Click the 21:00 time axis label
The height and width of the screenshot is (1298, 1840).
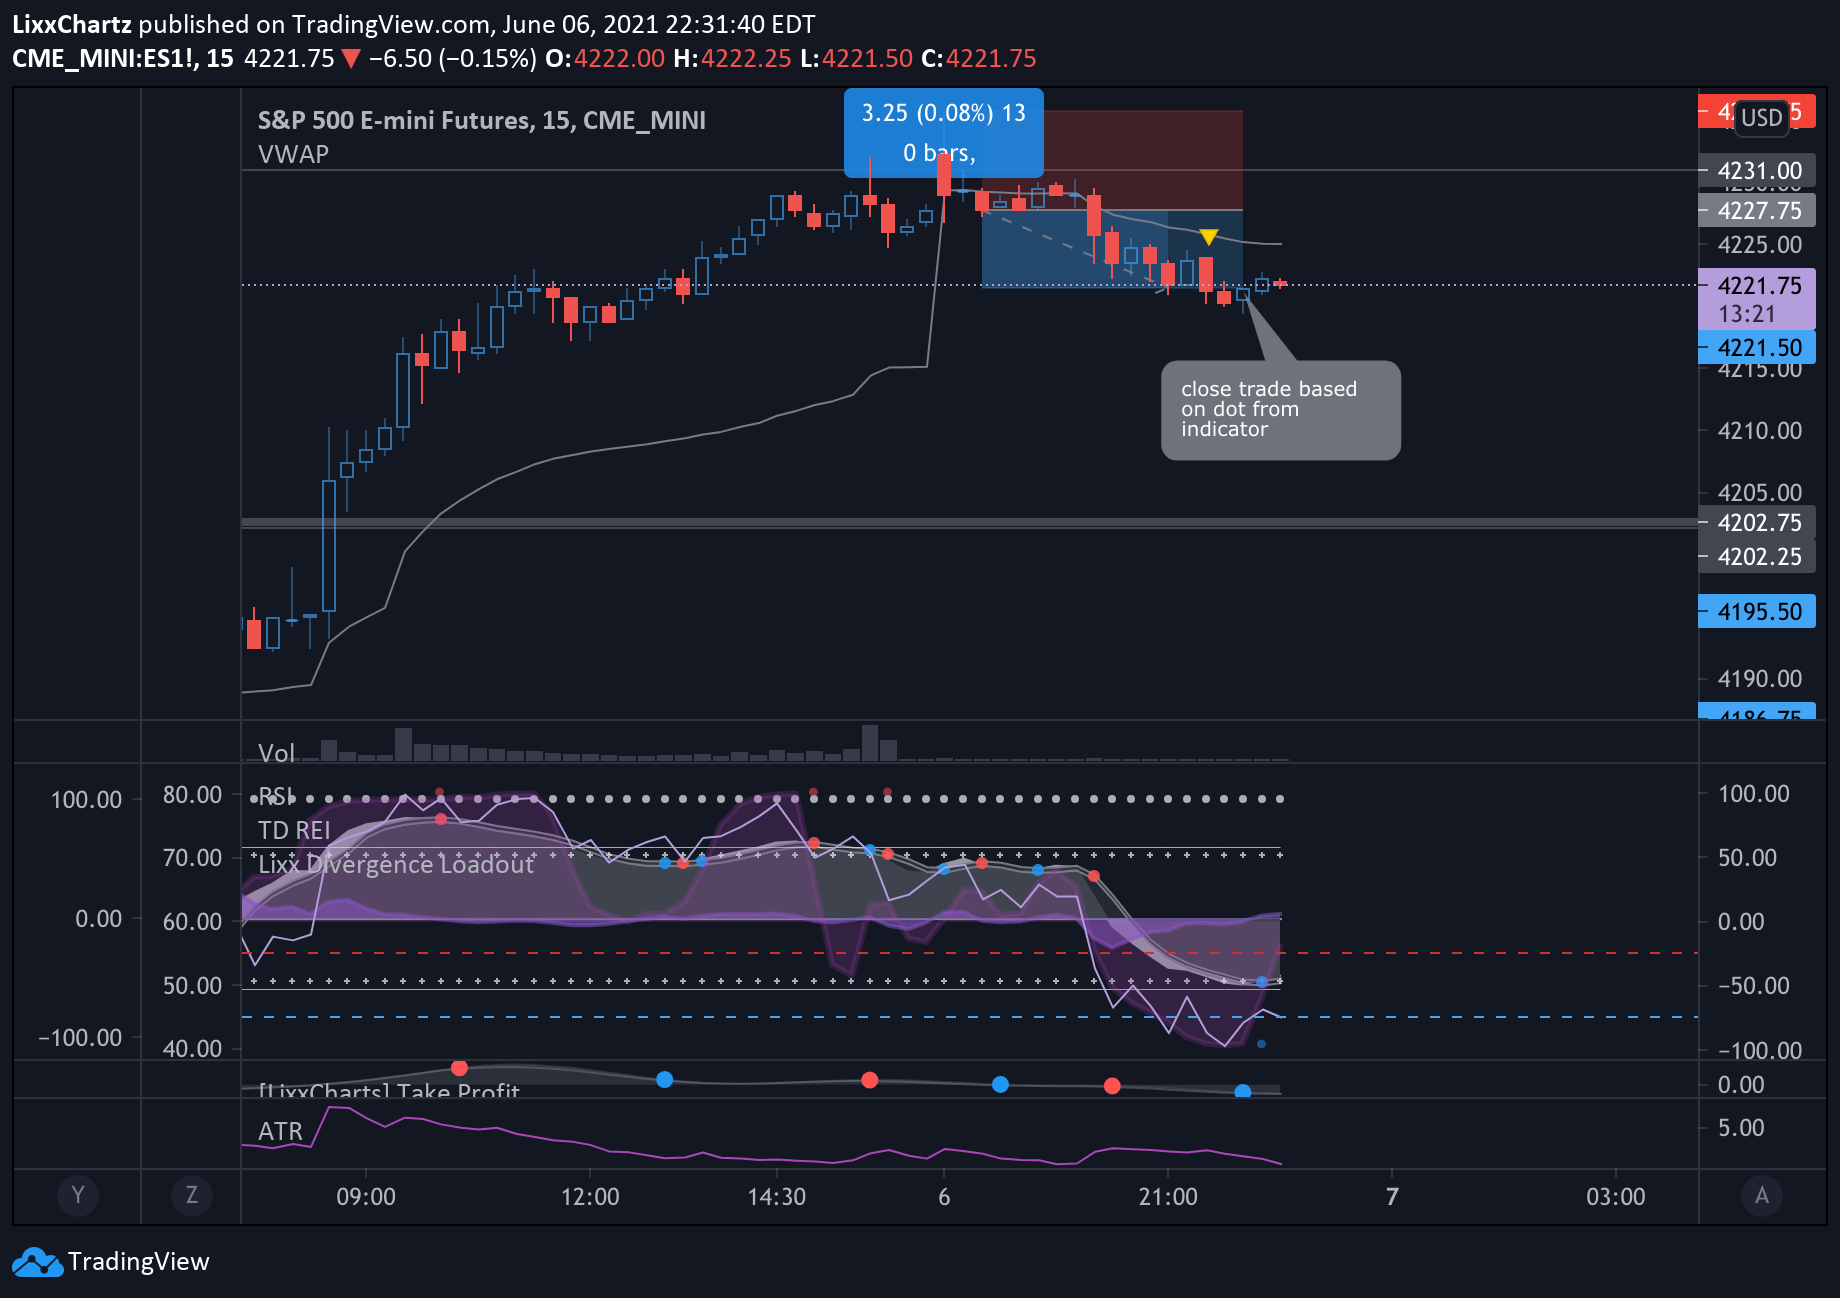1168,1196
